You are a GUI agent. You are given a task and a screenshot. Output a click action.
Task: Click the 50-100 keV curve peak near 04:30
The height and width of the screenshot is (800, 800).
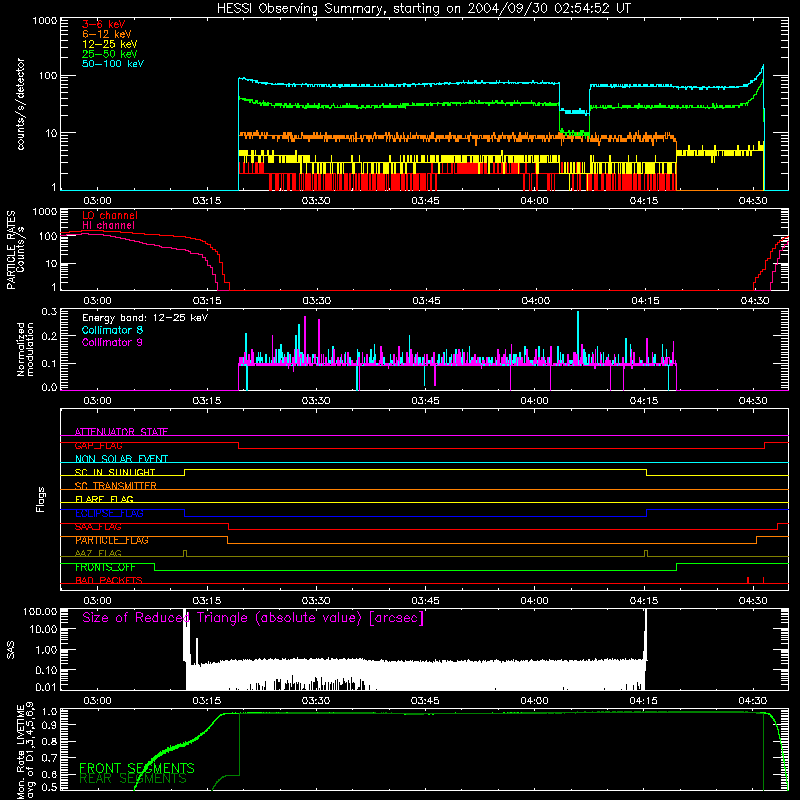coord(763,66)
